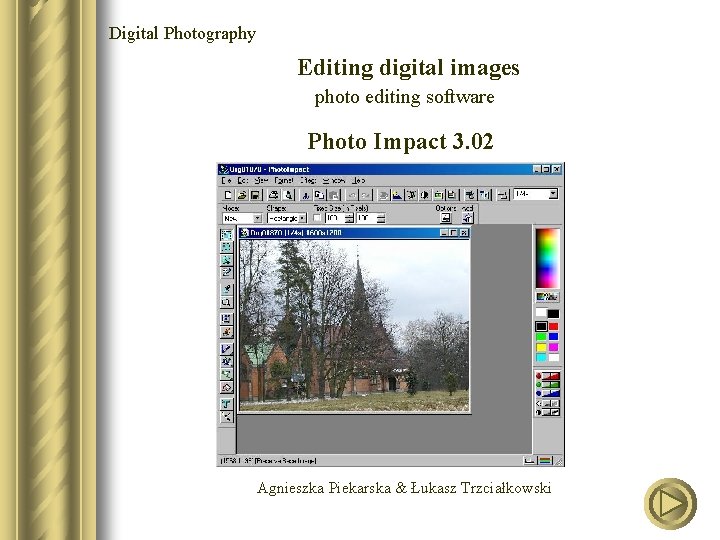Click the 'Agnieszka Piekarska & Łukasz Trzciałkowski' author line
The height and width of the screenshot is (540, 720).
404,488
